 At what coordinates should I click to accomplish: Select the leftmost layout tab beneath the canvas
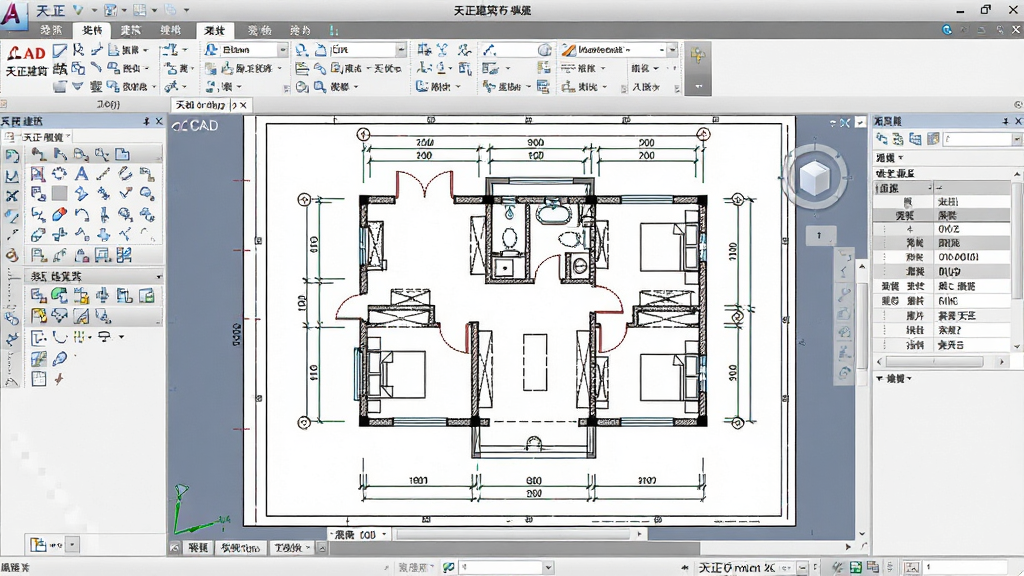tap(198, 548)
